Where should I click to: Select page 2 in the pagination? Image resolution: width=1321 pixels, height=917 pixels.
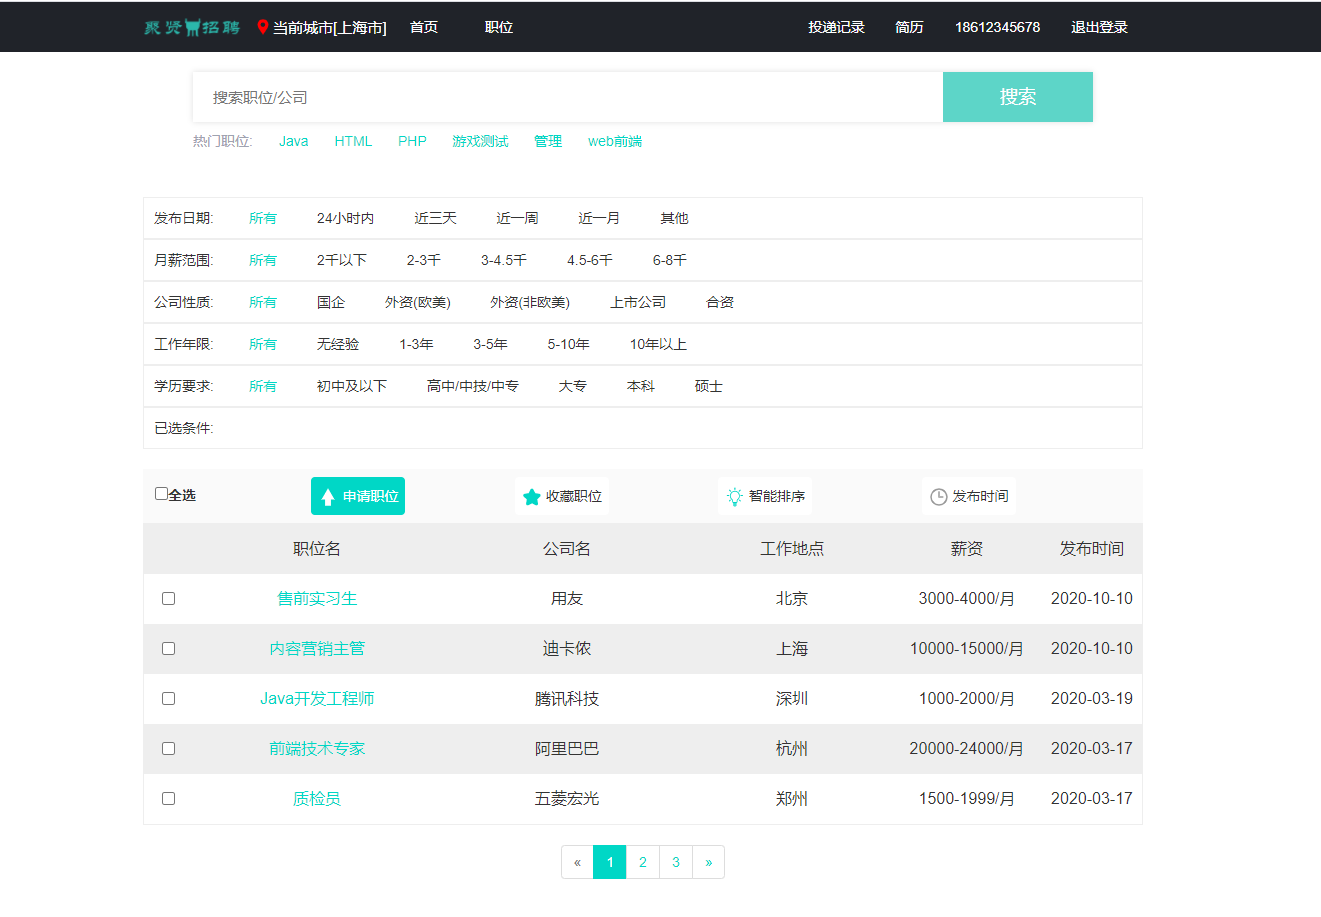tap(643, 862)
